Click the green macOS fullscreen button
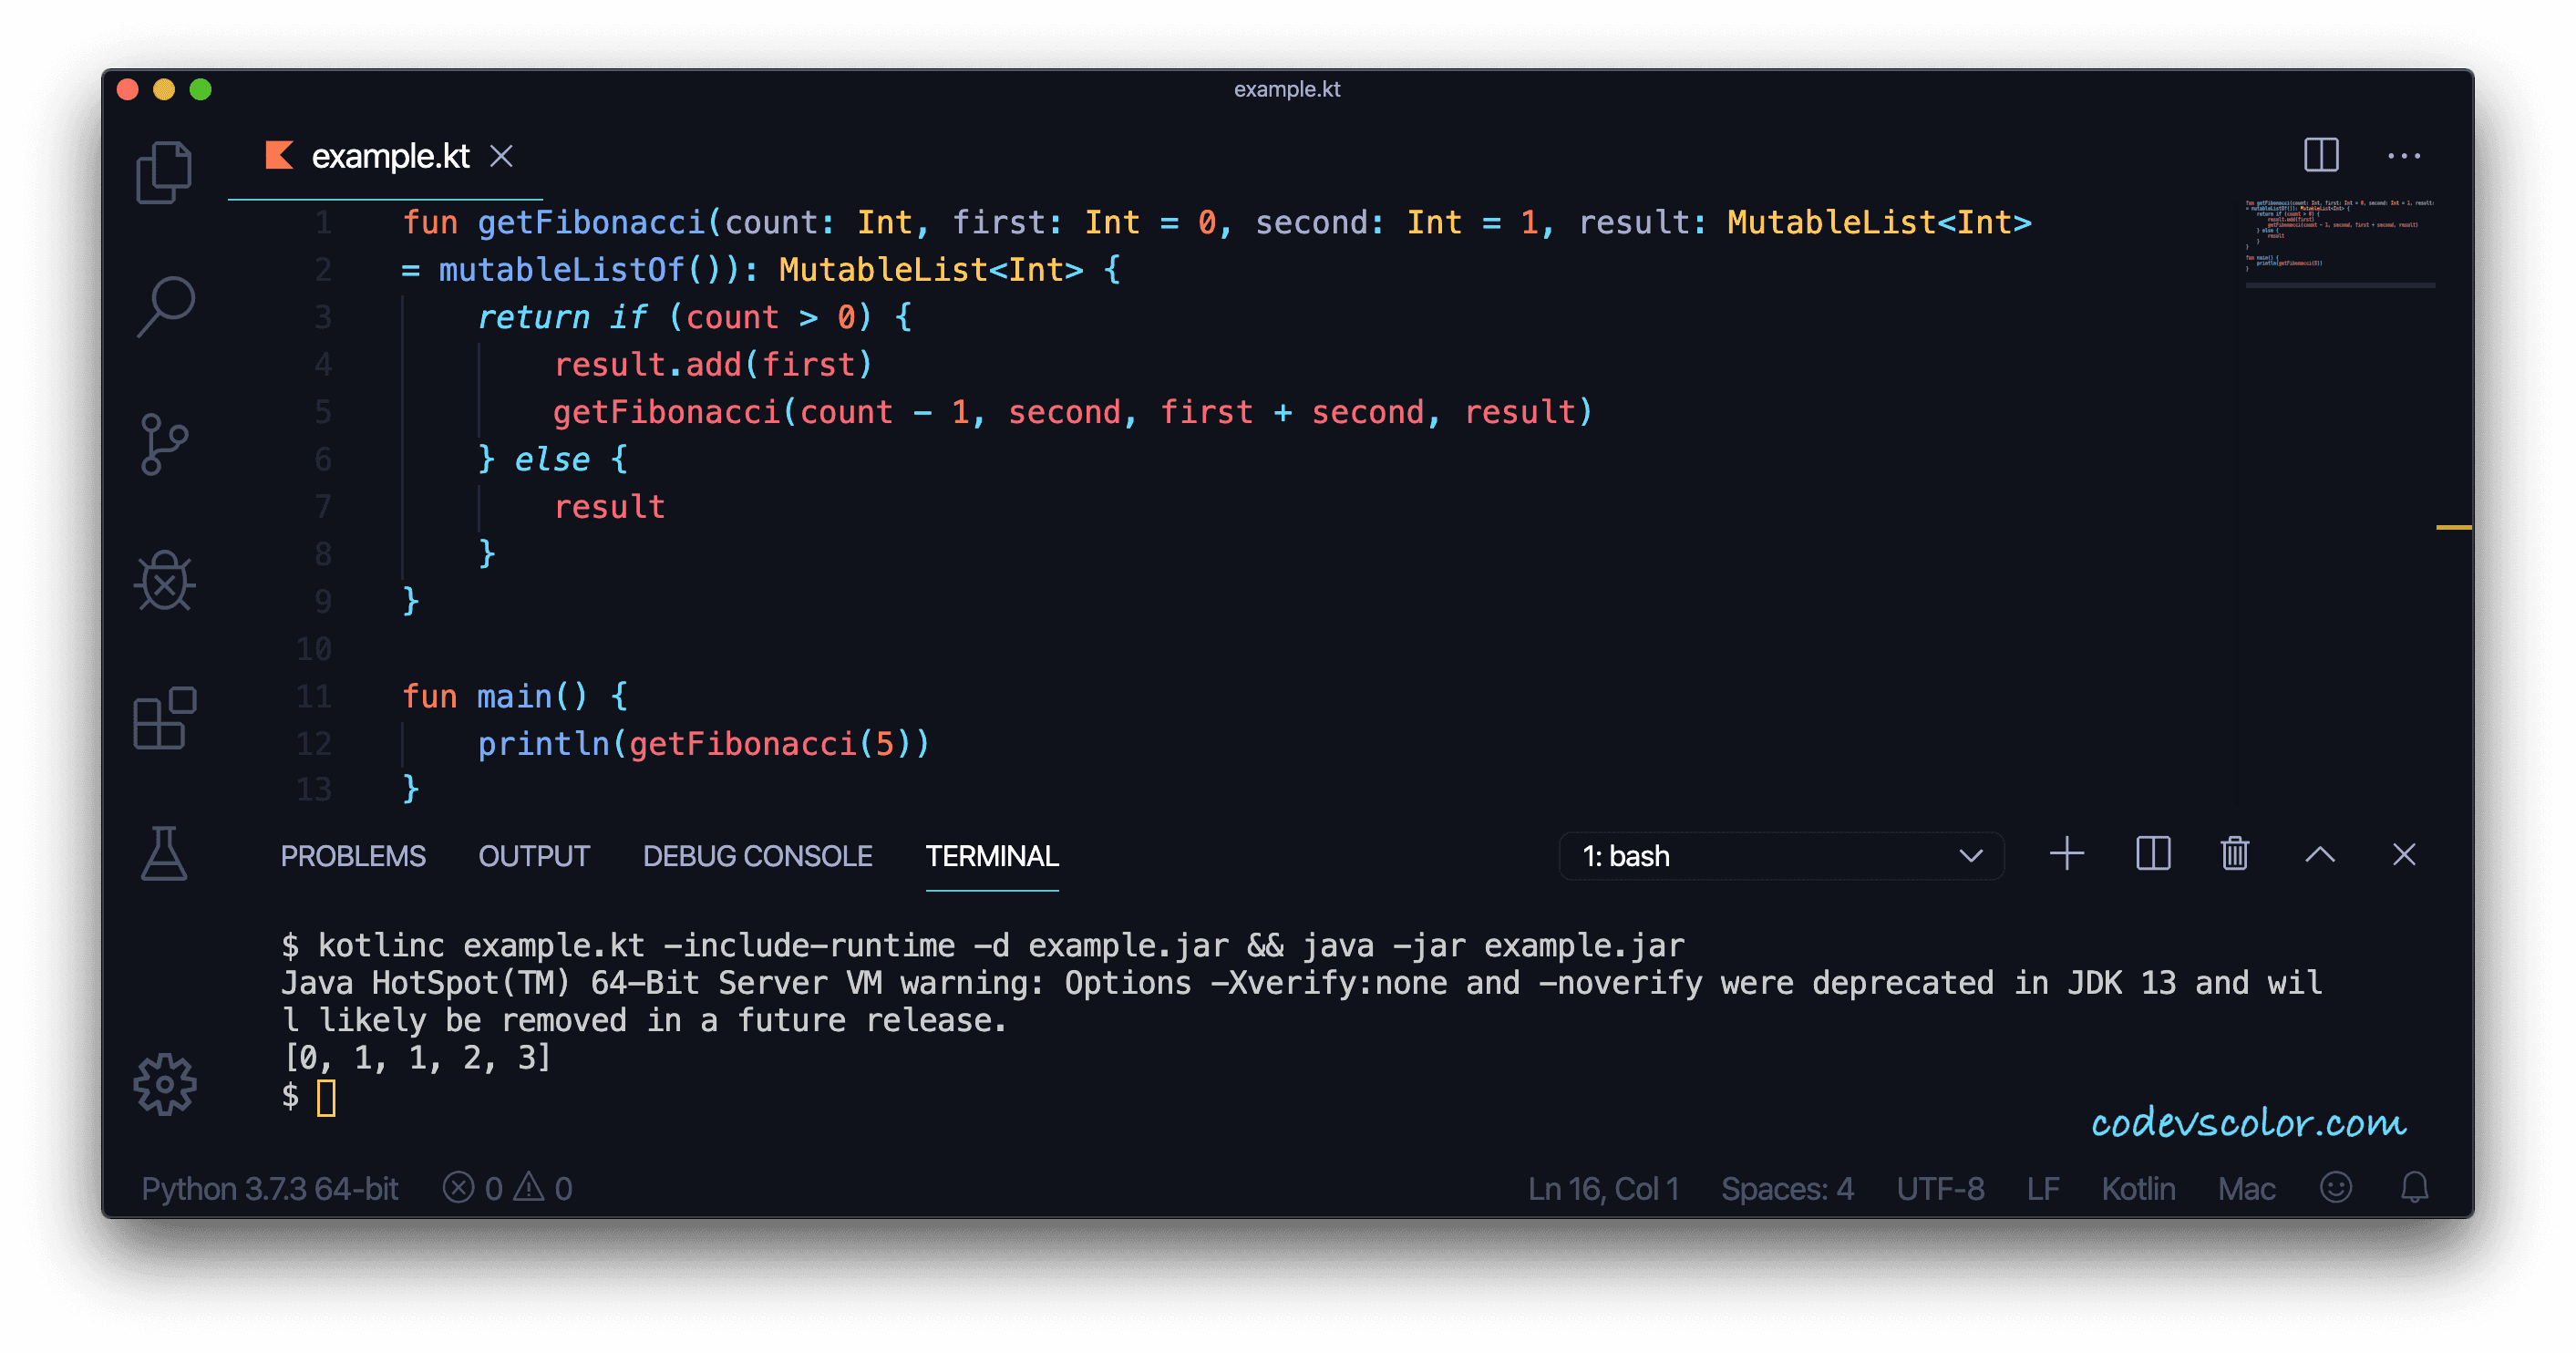Viewport: 2576px width, 1353px height. [200, 90]
